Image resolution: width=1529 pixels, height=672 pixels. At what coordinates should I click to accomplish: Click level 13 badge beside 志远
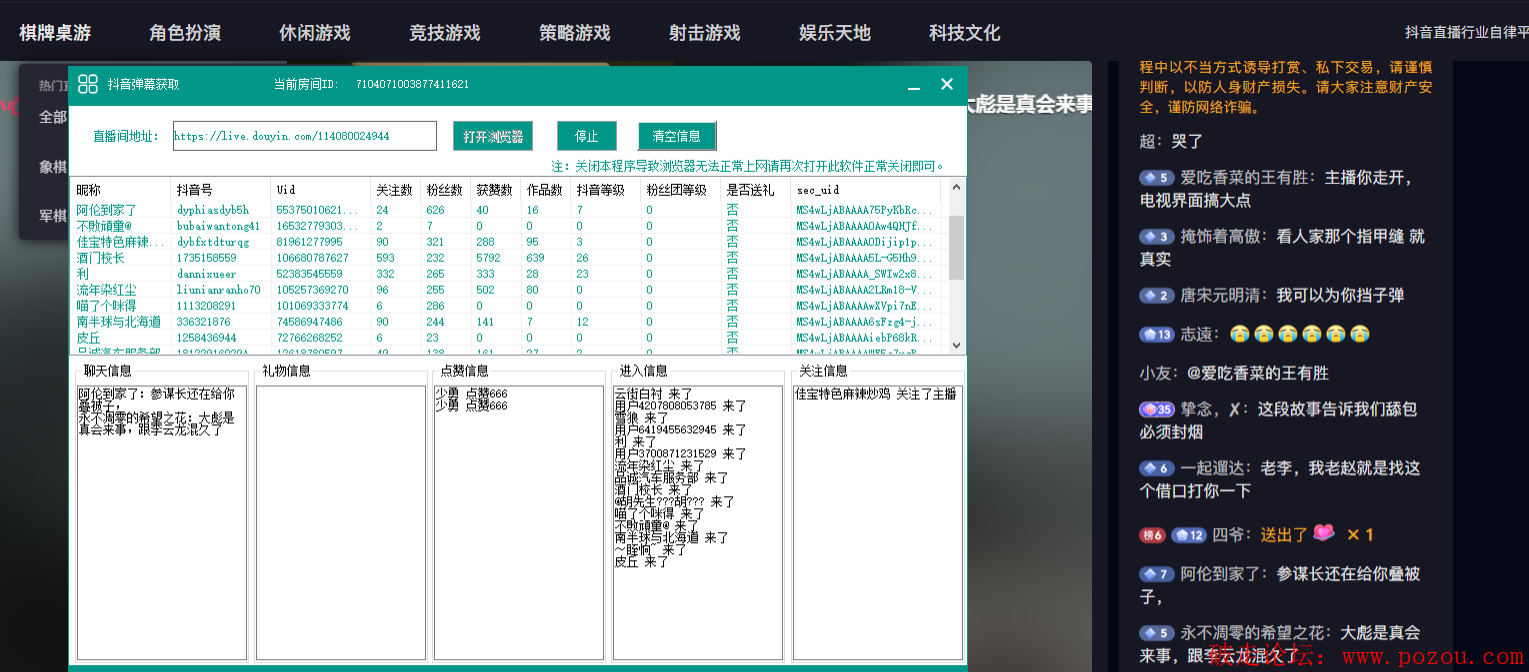[1158, 335]
